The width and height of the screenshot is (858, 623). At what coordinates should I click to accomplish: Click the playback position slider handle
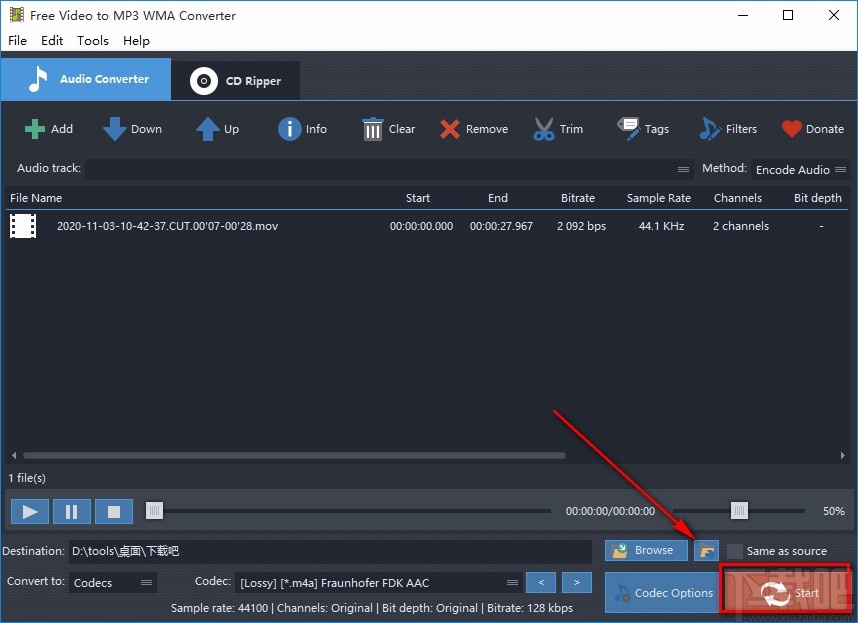tap(154, 511)
